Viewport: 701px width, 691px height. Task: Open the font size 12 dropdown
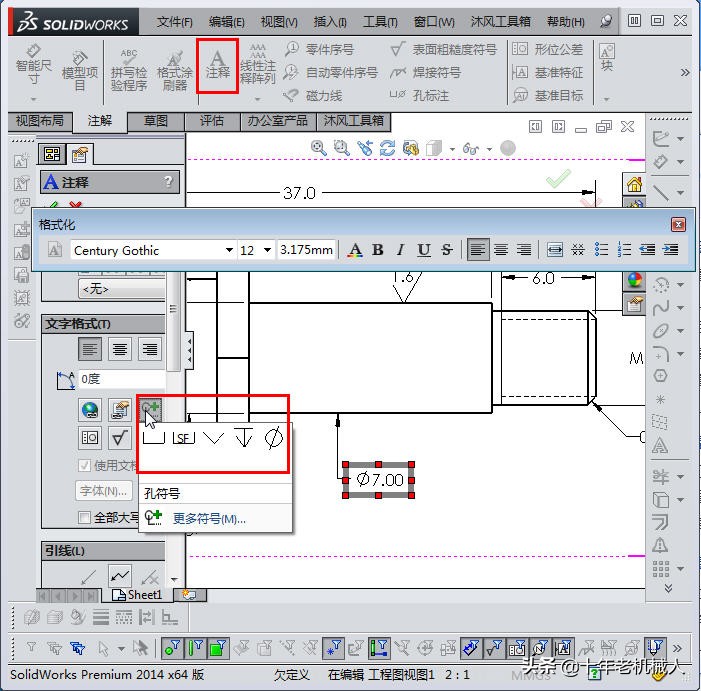click(267, 250)
